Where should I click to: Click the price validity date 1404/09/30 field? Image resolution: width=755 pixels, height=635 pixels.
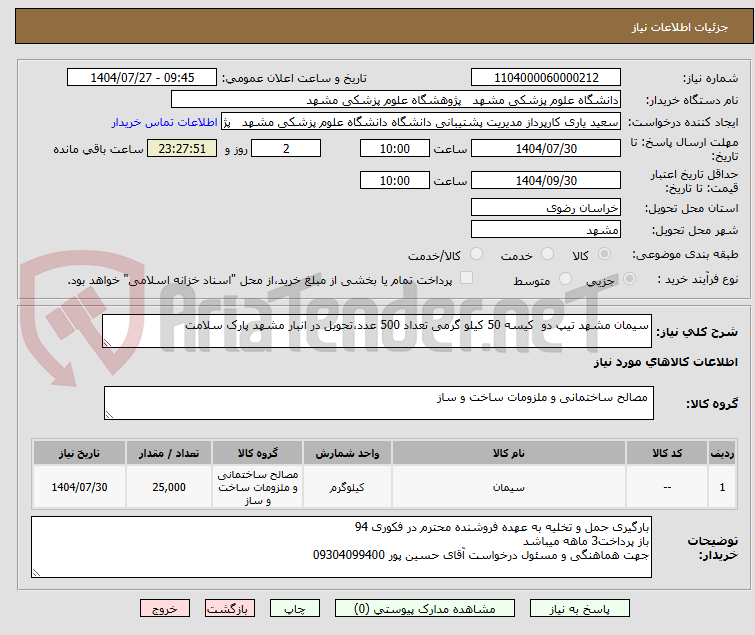546,181
